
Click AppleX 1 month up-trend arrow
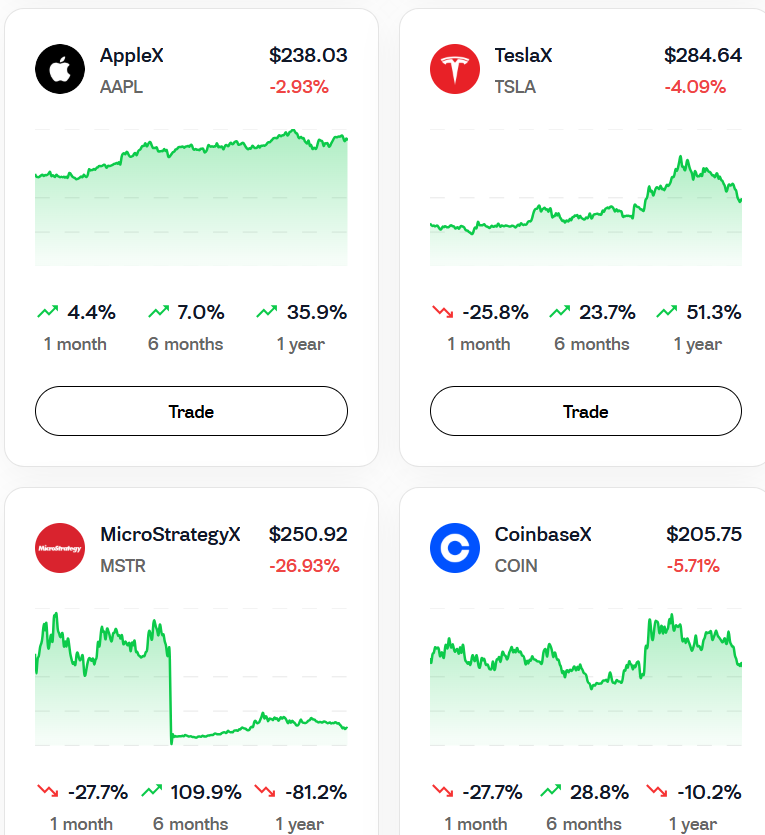pyautogui.click(x=47, y=312)
